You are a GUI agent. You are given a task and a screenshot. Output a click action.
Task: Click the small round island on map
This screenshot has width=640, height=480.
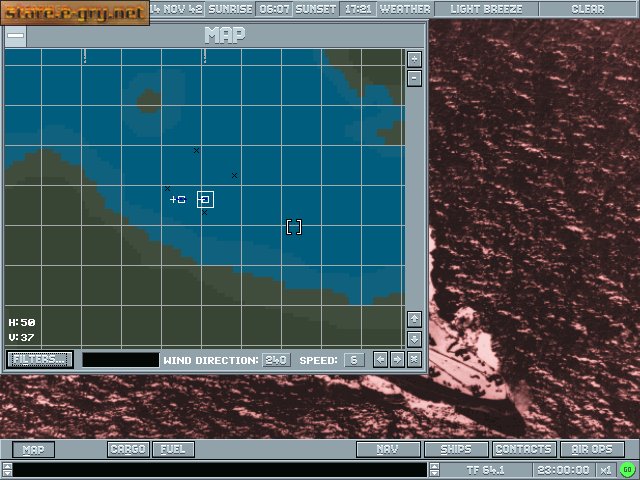pos(149,101)
